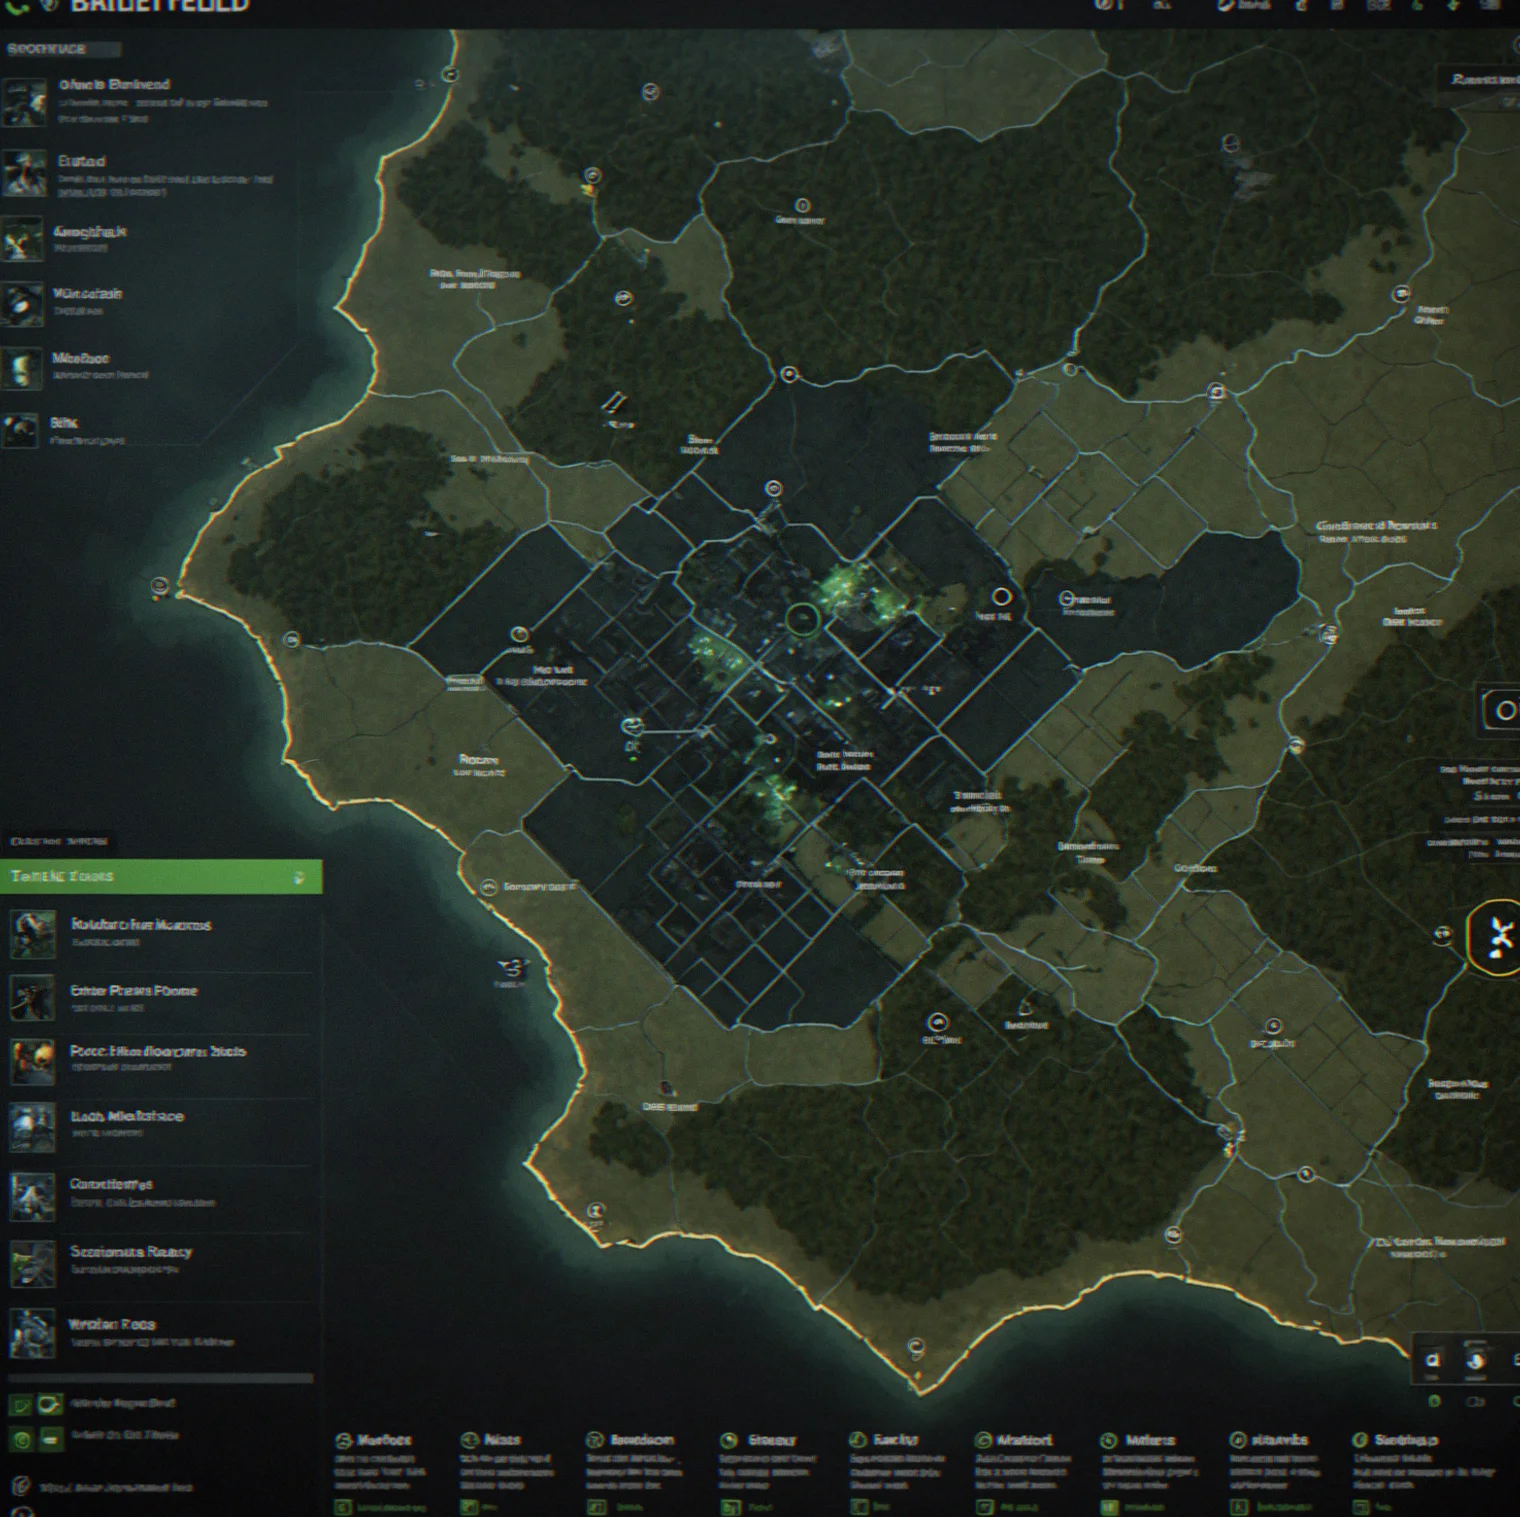Click the ship icon in the sea off the west coast
The image size is (1520, 1517).
513,968
